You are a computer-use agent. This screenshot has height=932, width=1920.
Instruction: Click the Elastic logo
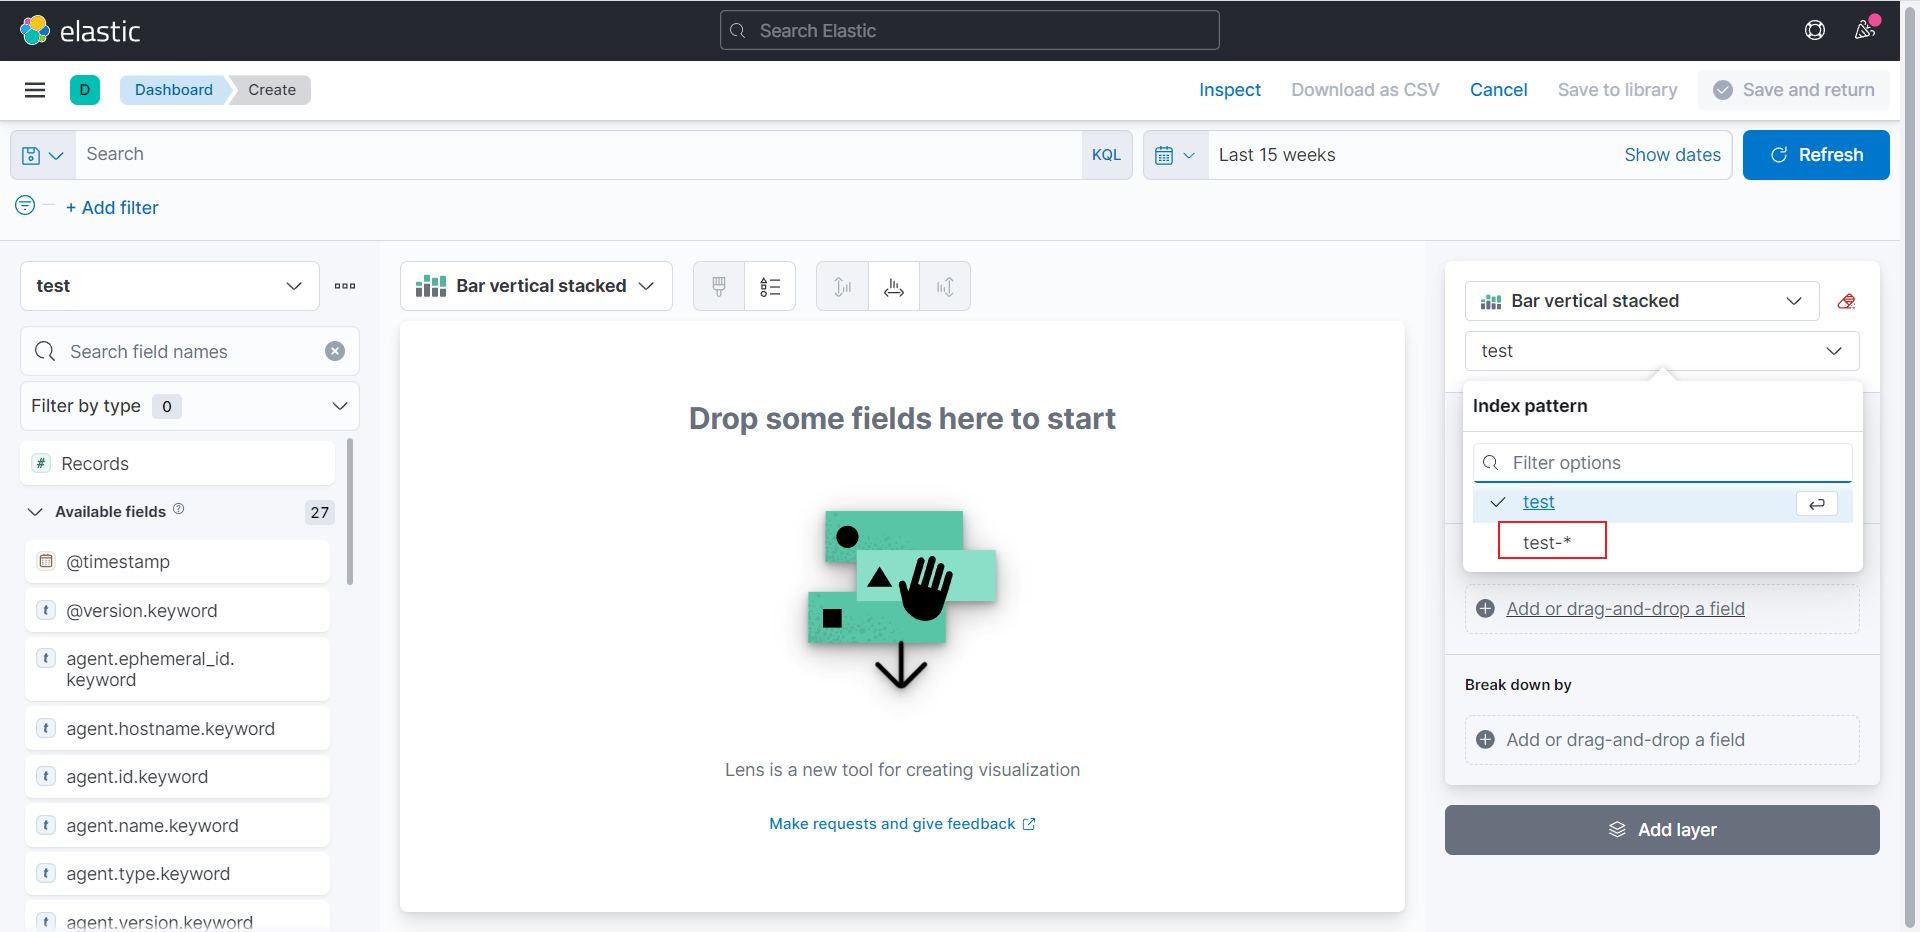click(x=80, y=31)
